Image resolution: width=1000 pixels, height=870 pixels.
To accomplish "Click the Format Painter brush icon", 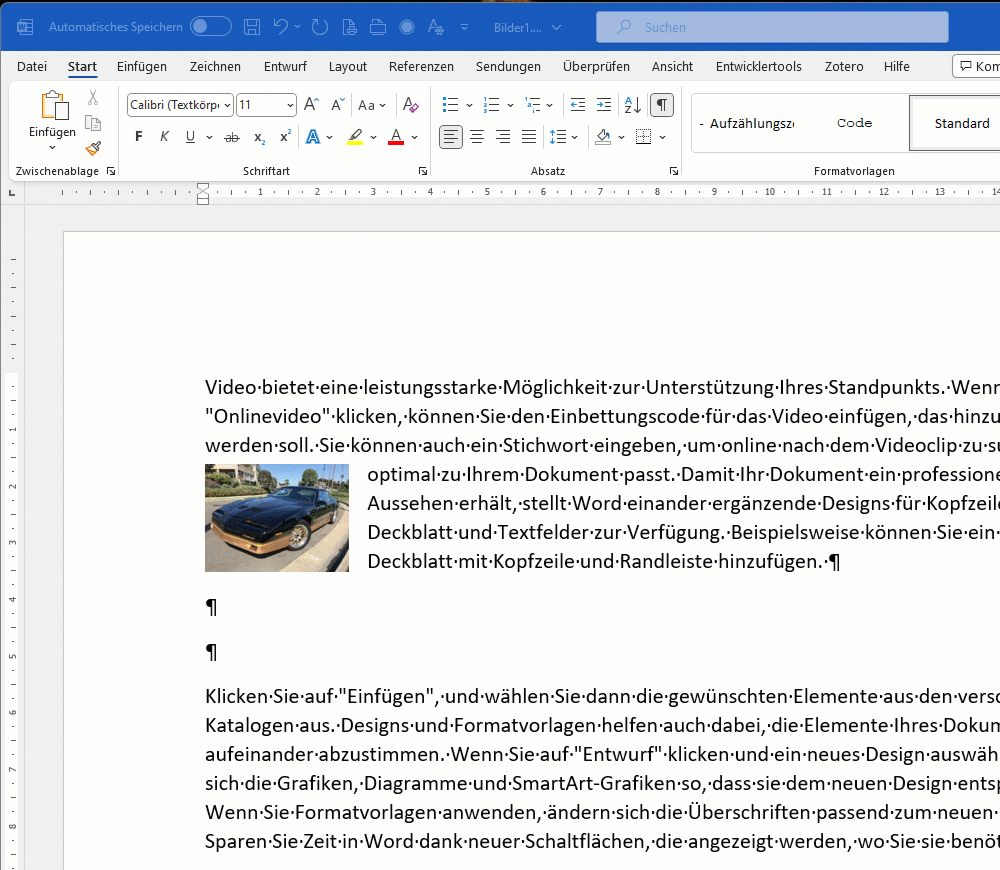I will pyautogui.click(x=93, y=148).
